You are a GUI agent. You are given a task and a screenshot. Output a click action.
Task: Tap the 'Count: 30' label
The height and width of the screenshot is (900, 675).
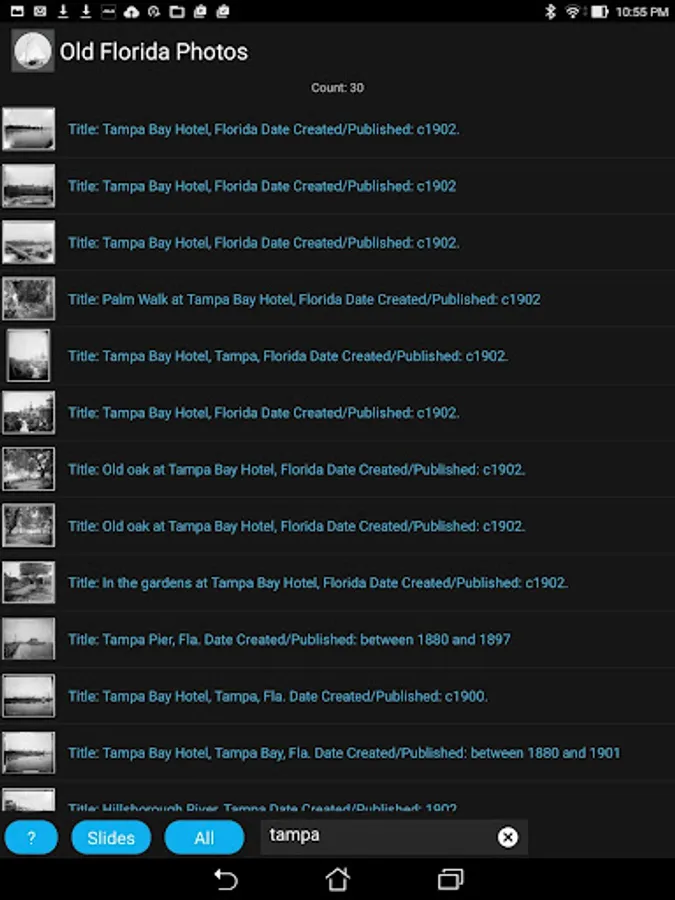pyautogui.click(x=338, y=88)
